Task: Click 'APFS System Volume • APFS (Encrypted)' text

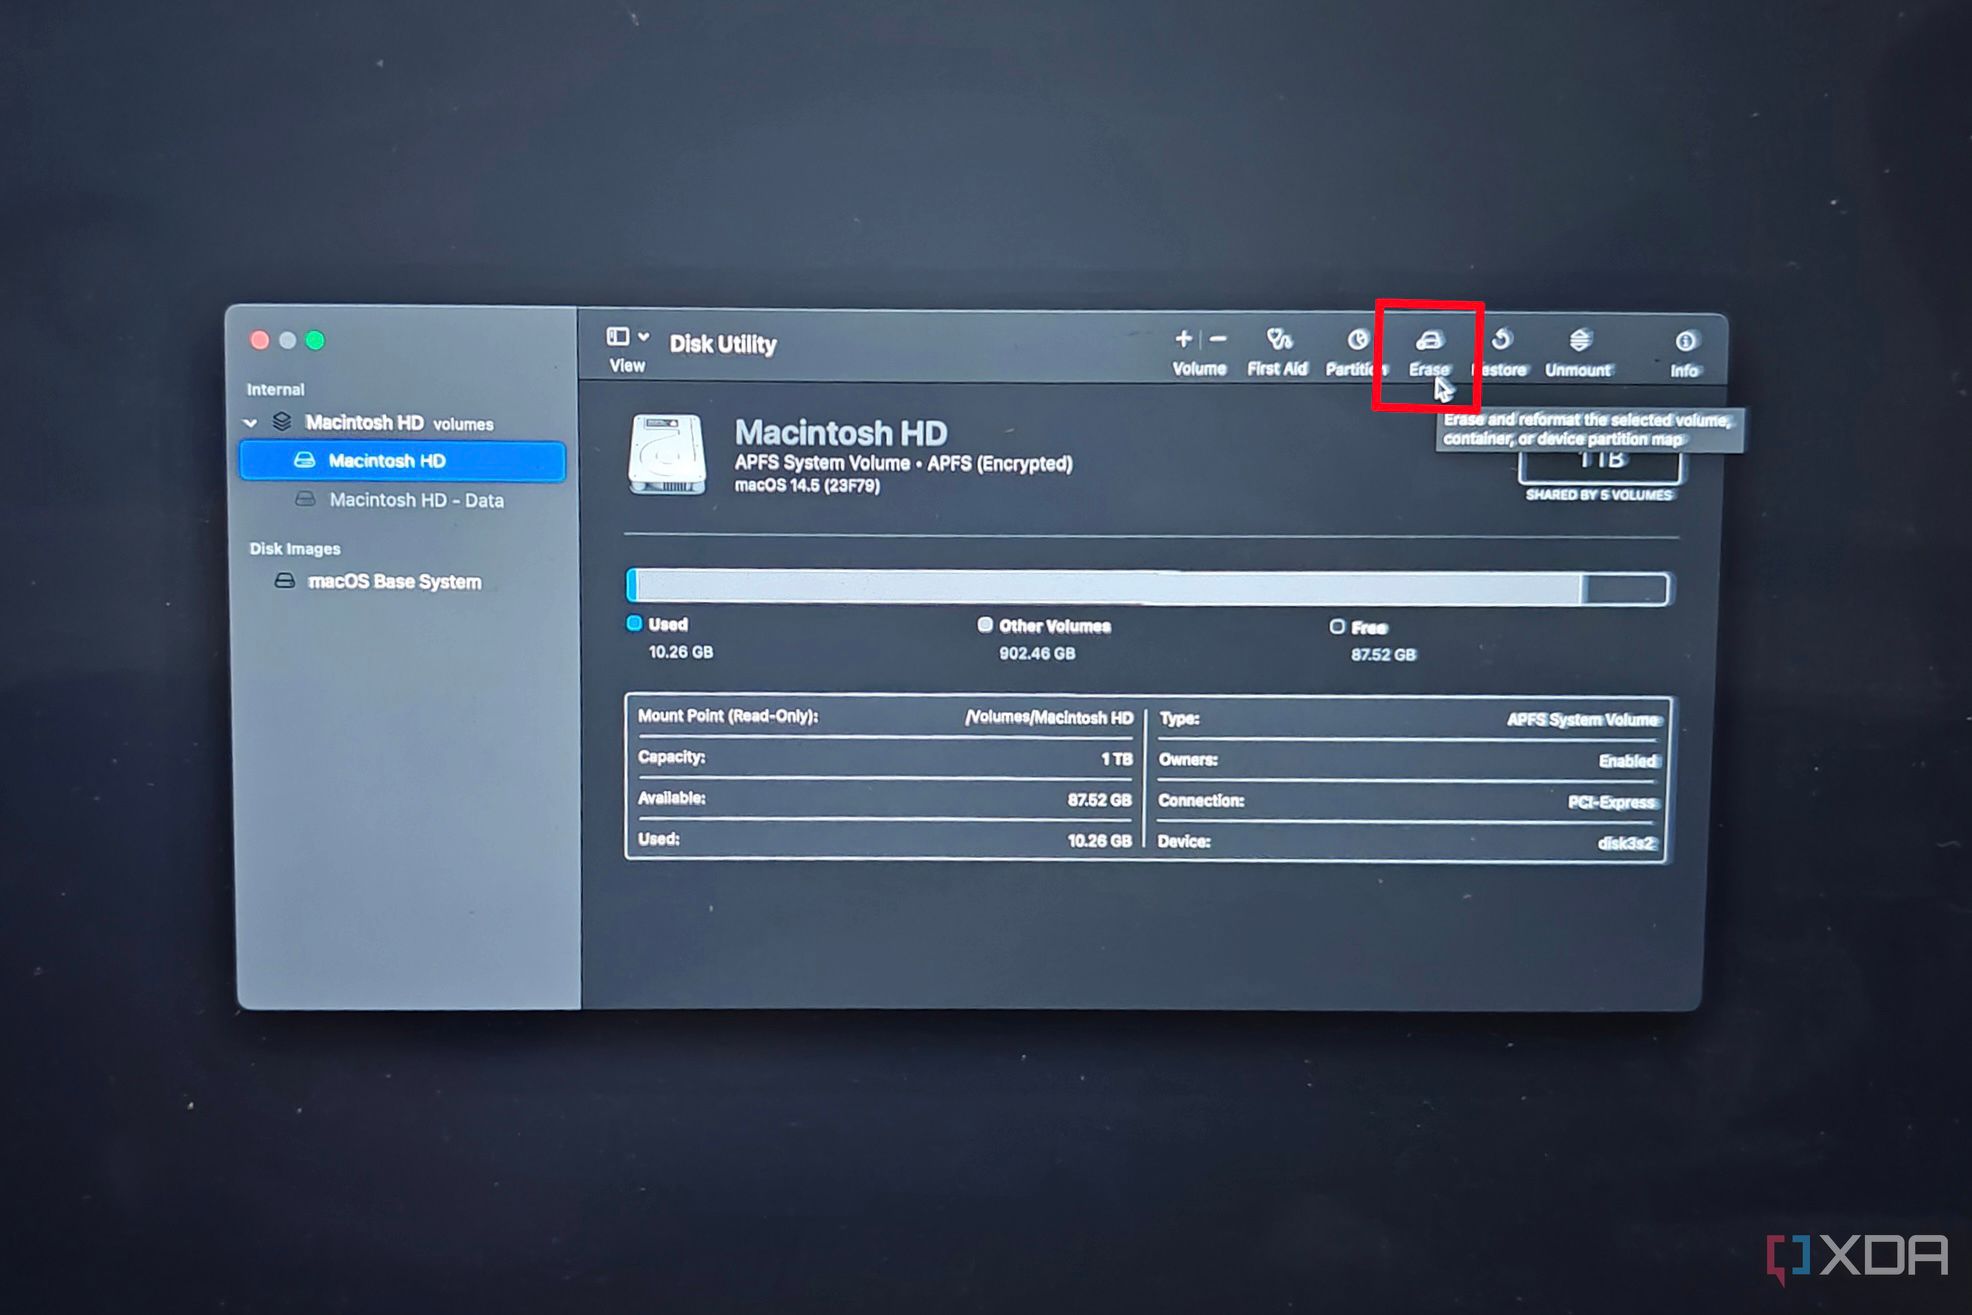Action: [903, 463]
